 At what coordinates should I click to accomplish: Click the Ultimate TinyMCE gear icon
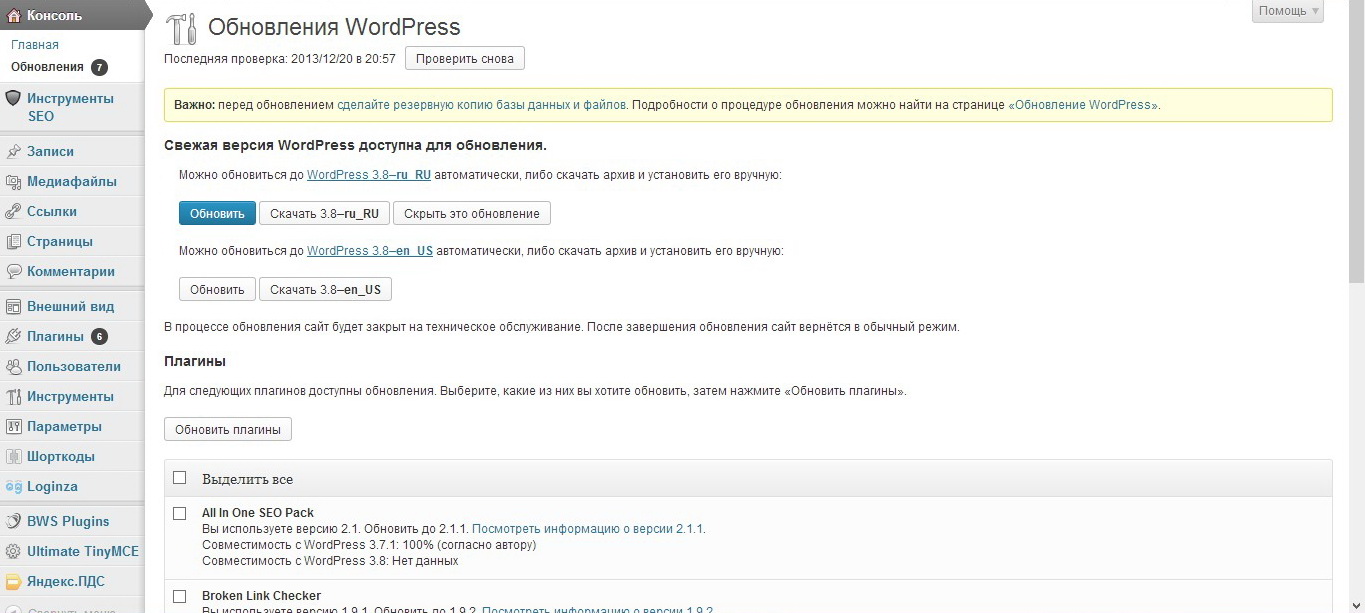[x=13, y=551]
